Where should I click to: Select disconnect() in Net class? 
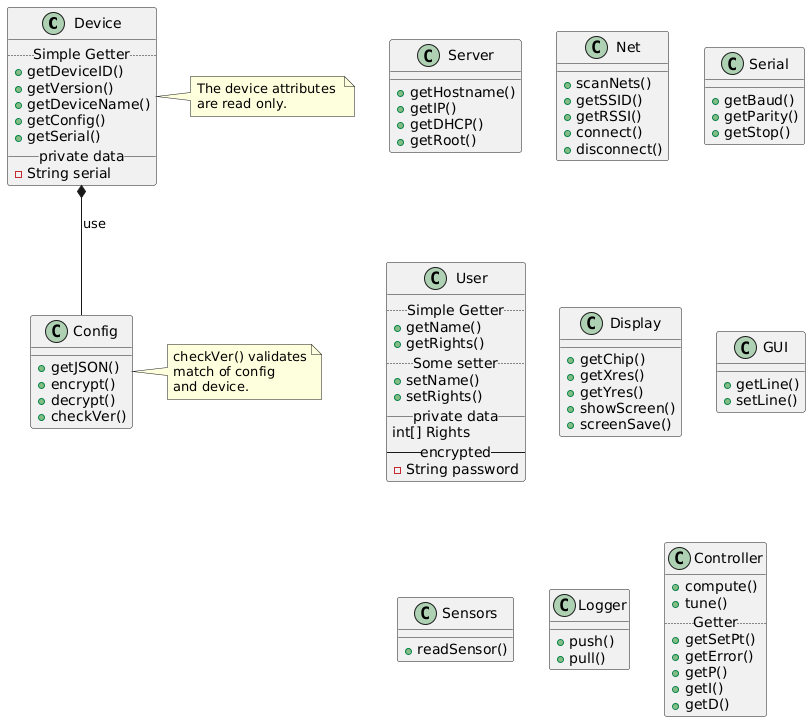coord(619,149)
